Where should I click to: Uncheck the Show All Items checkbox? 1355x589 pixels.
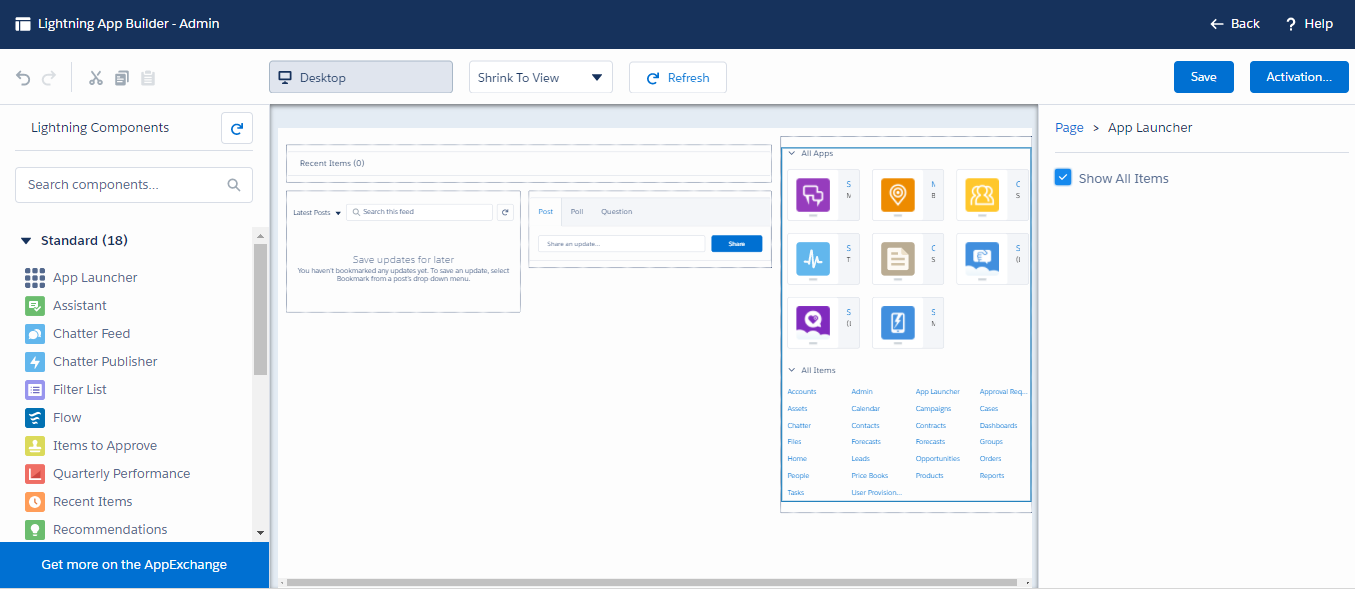(1063, 178)
